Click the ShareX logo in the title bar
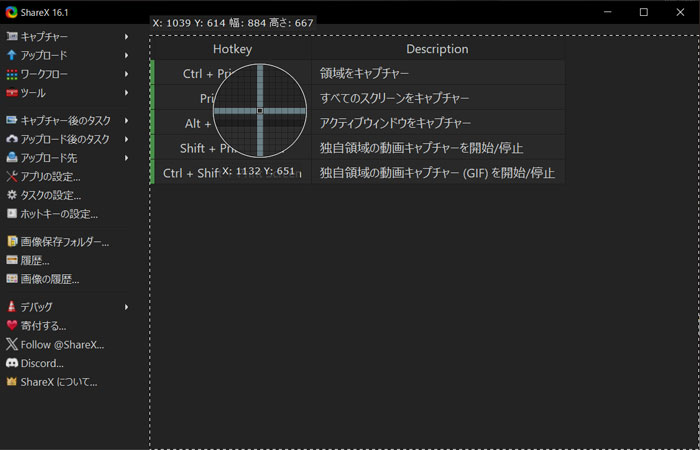700x450 pixels. [11, 12]
